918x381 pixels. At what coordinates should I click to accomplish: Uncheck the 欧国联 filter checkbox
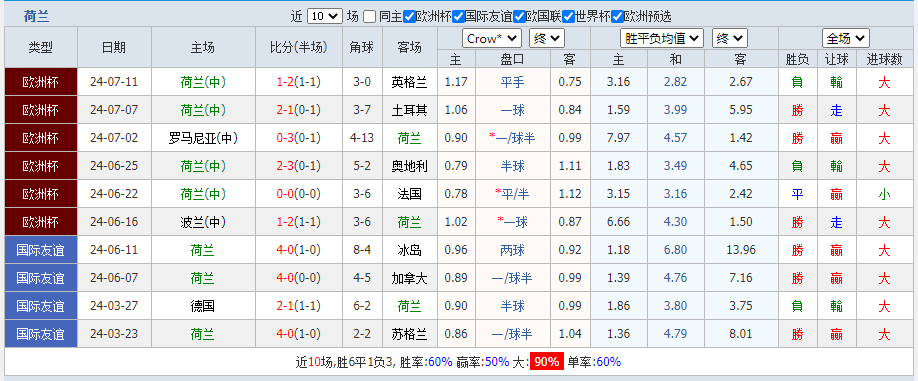519,16
